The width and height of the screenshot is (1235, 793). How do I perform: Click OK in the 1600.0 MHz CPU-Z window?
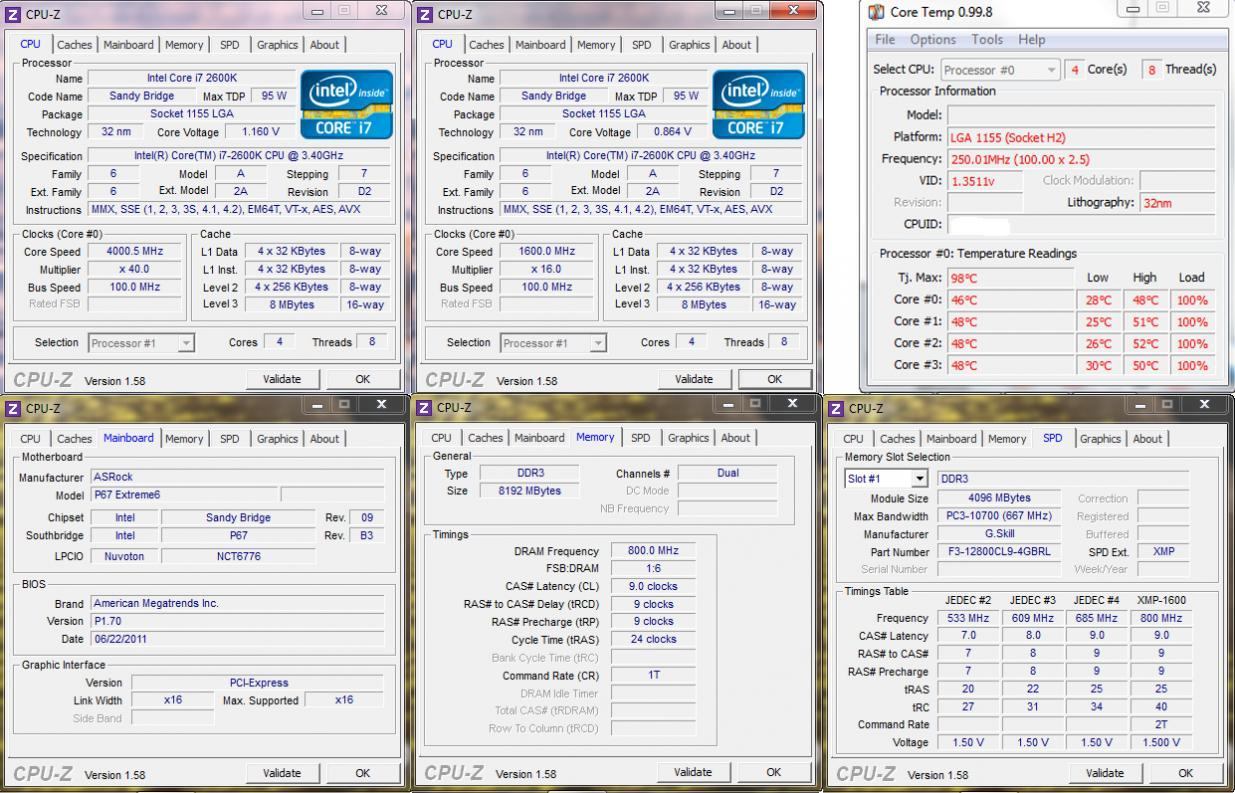pyautogui.click(x=774, y=379)
